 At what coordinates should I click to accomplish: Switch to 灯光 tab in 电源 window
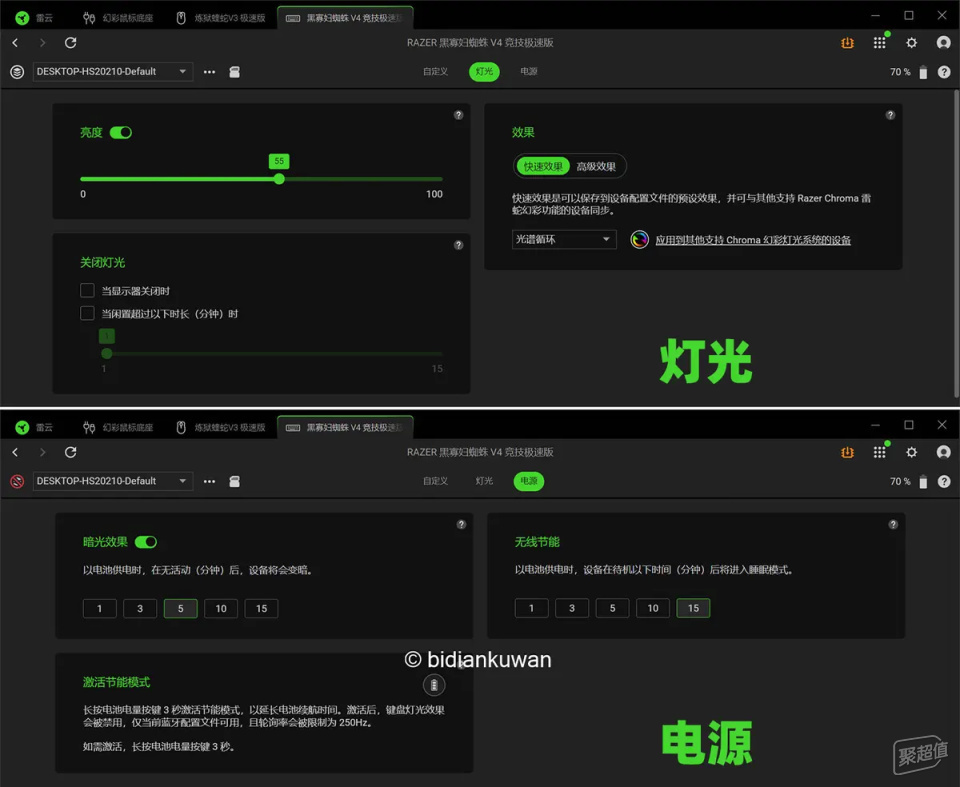(484, 481)
